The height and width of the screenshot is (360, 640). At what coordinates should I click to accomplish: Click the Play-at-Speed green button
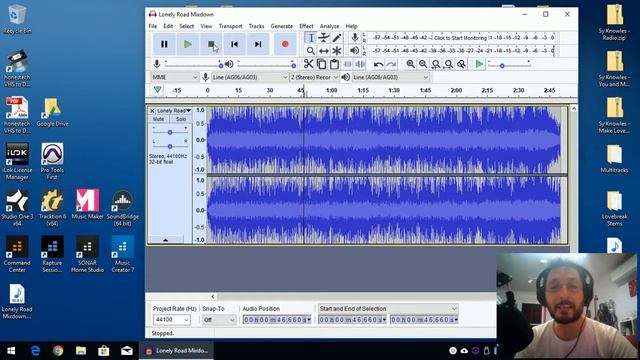point(479,64)
